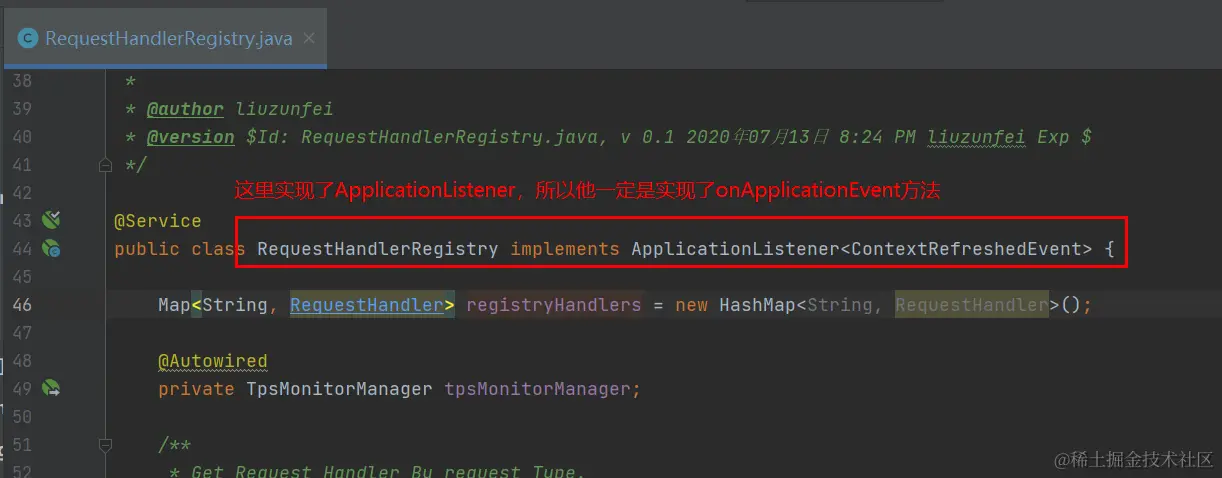Click the Map type on line 46
The image size is (1222, 478).
point(174,305)
